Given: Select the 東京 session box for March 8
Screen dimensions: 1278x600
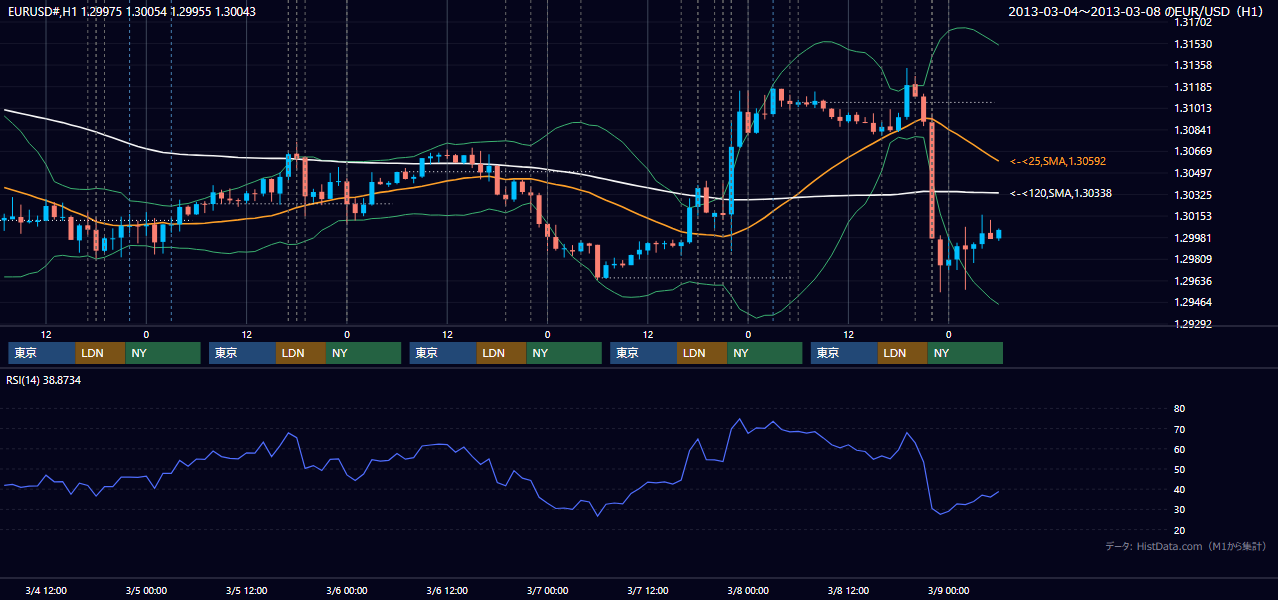Looking at the screenshot, I should [845, 353].
